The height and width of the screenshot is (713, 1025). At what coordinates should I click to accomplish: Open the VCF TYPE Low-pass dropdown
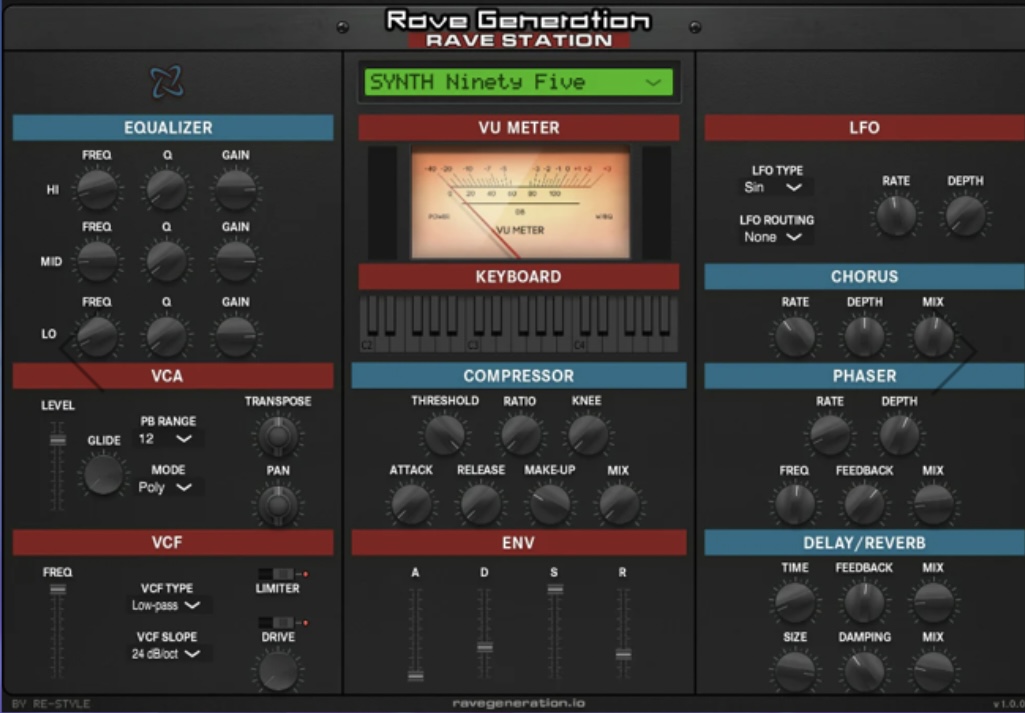click(167, 605)
